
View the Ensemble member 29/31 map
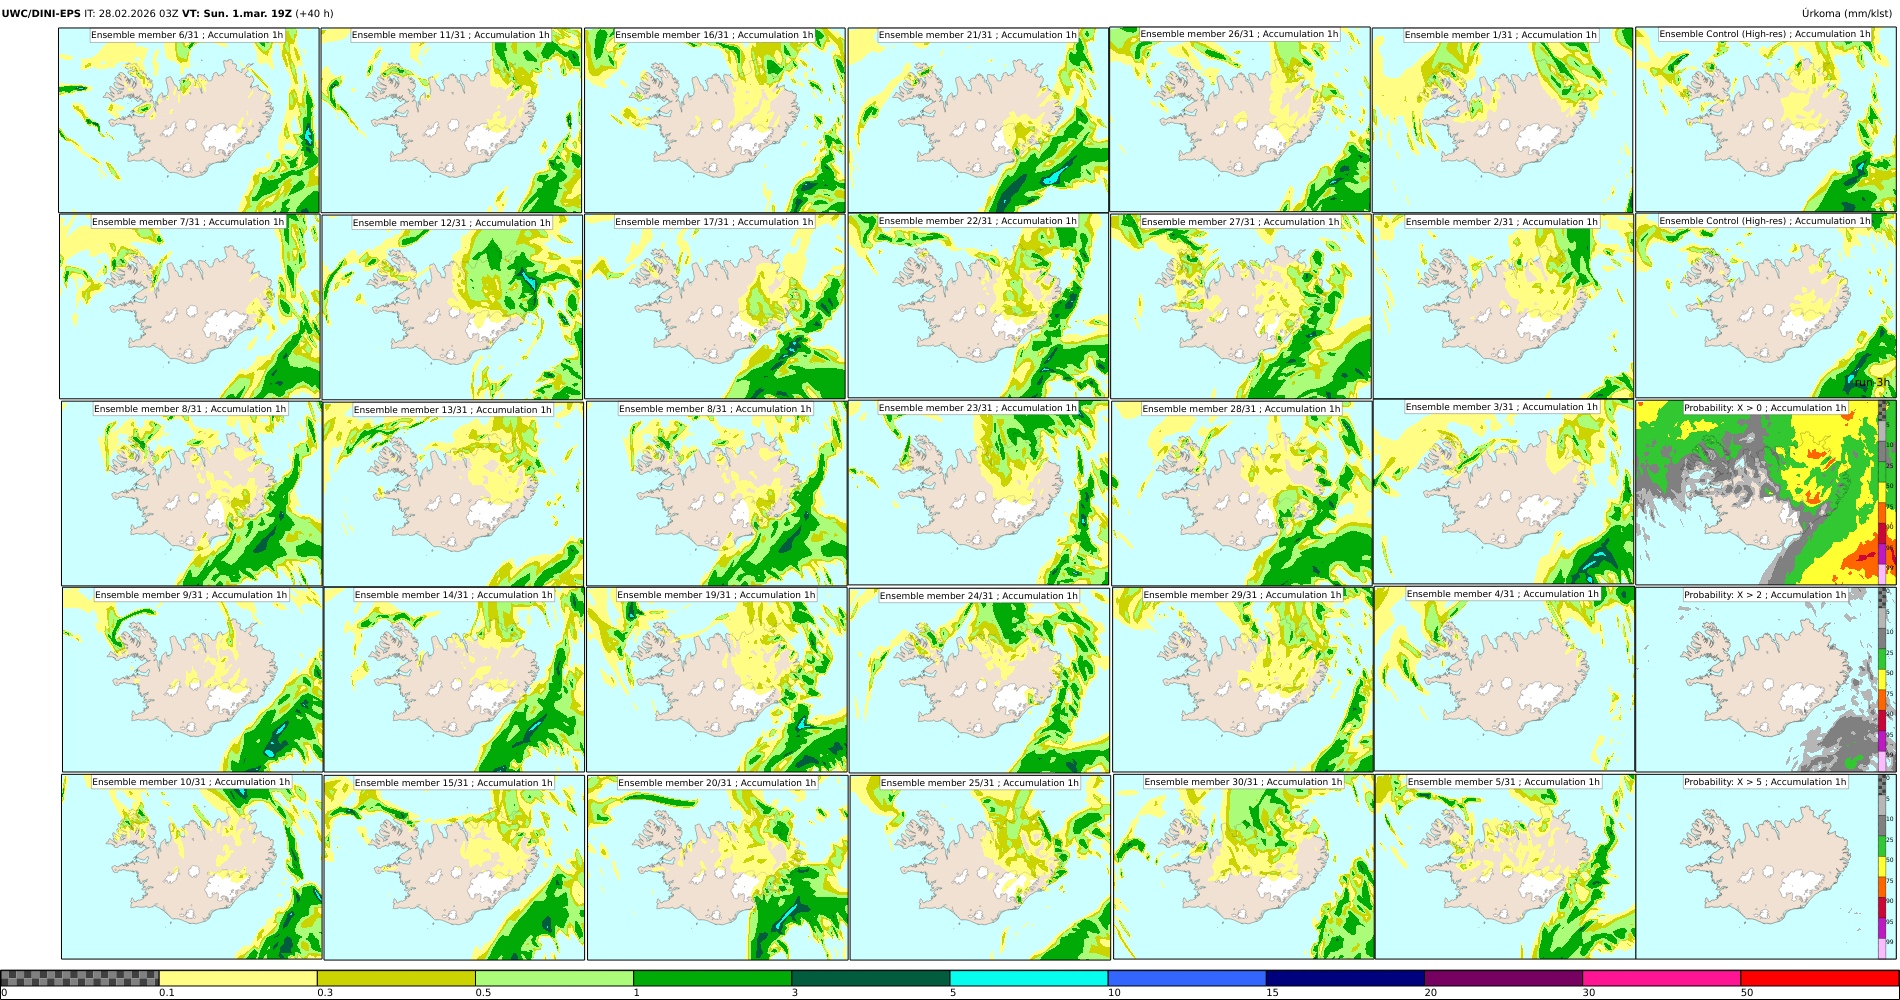point(1243,680)
